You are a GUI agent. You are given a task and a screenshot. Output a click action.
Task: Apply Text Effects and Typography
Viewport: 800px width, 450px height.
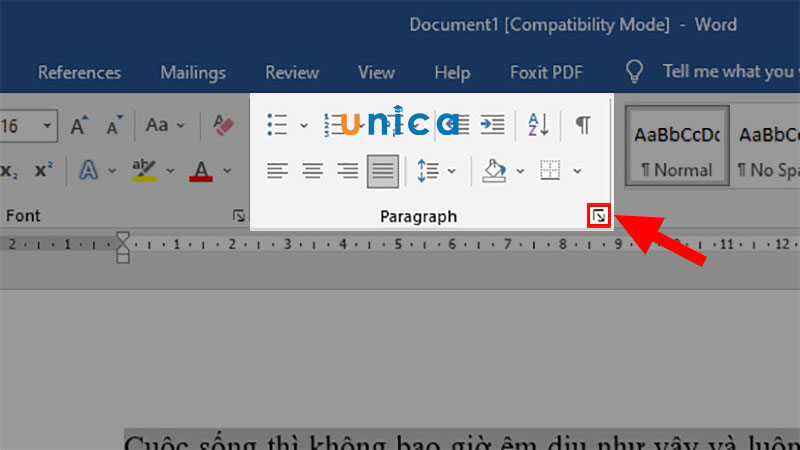tap(88, 170)
